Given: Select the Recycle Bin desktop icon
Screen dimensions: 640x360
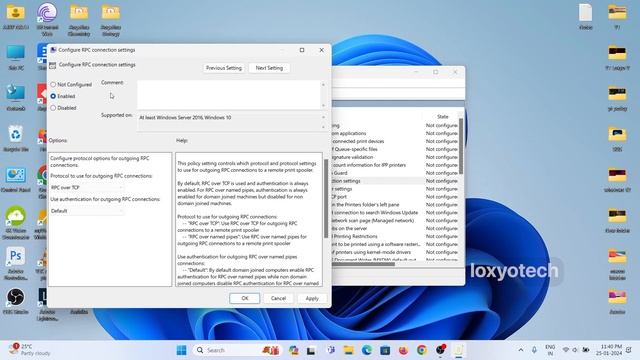Looking at the screenshot, I should click(x=16, y=139).
